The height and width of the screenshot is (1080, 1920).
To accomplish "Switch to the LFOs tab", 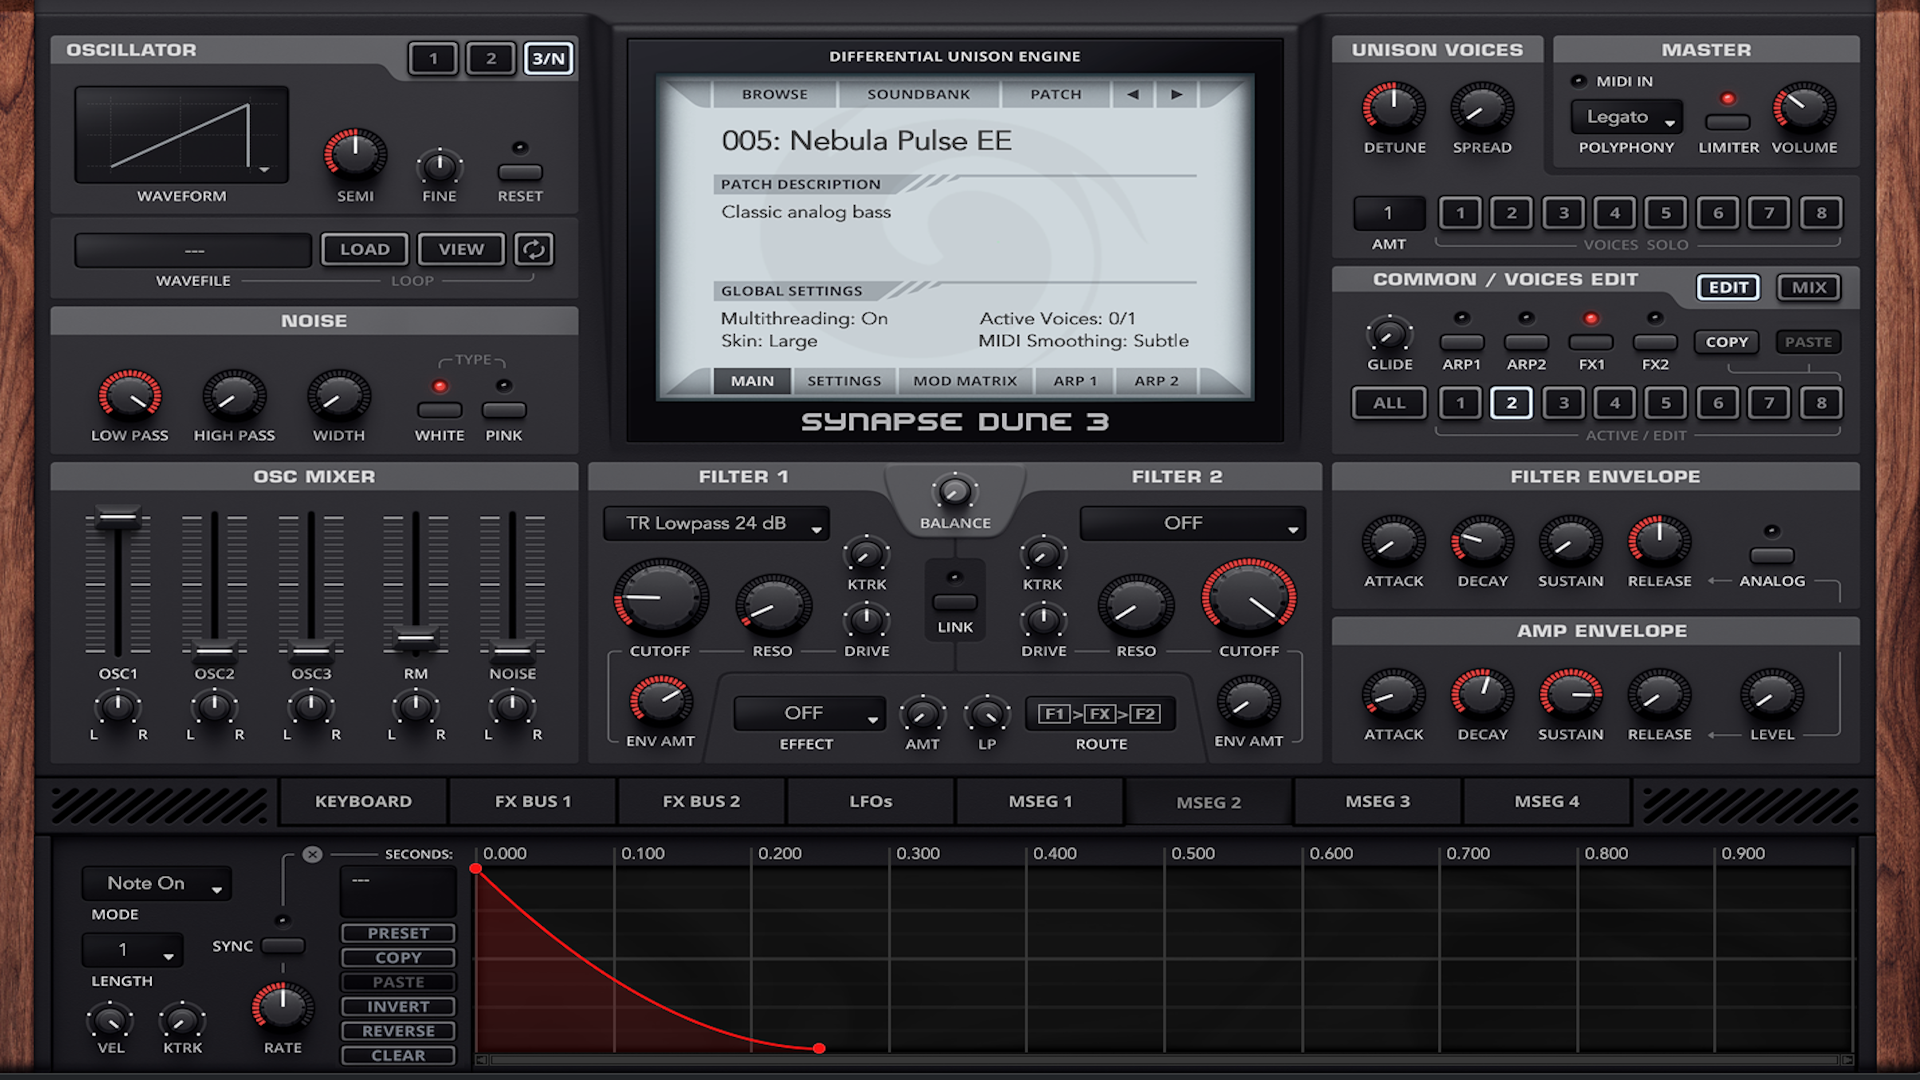I will click(870, 801).
